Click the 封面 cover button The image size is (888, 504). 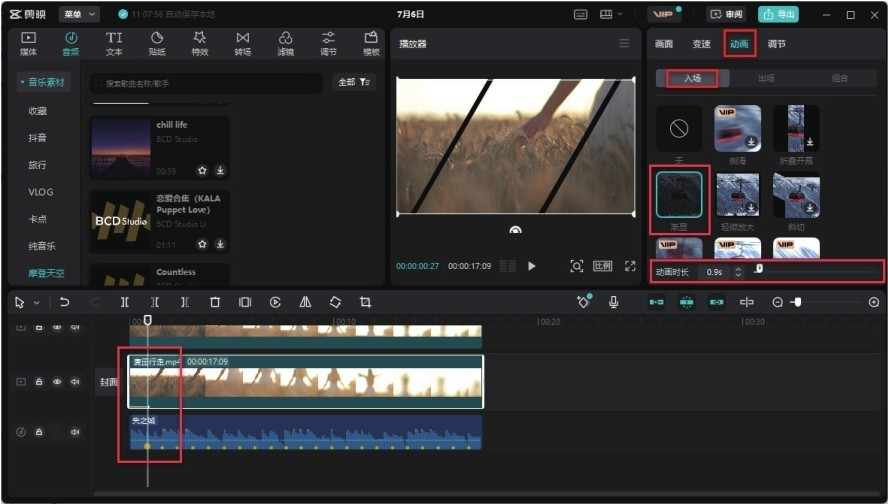point(108,382)
